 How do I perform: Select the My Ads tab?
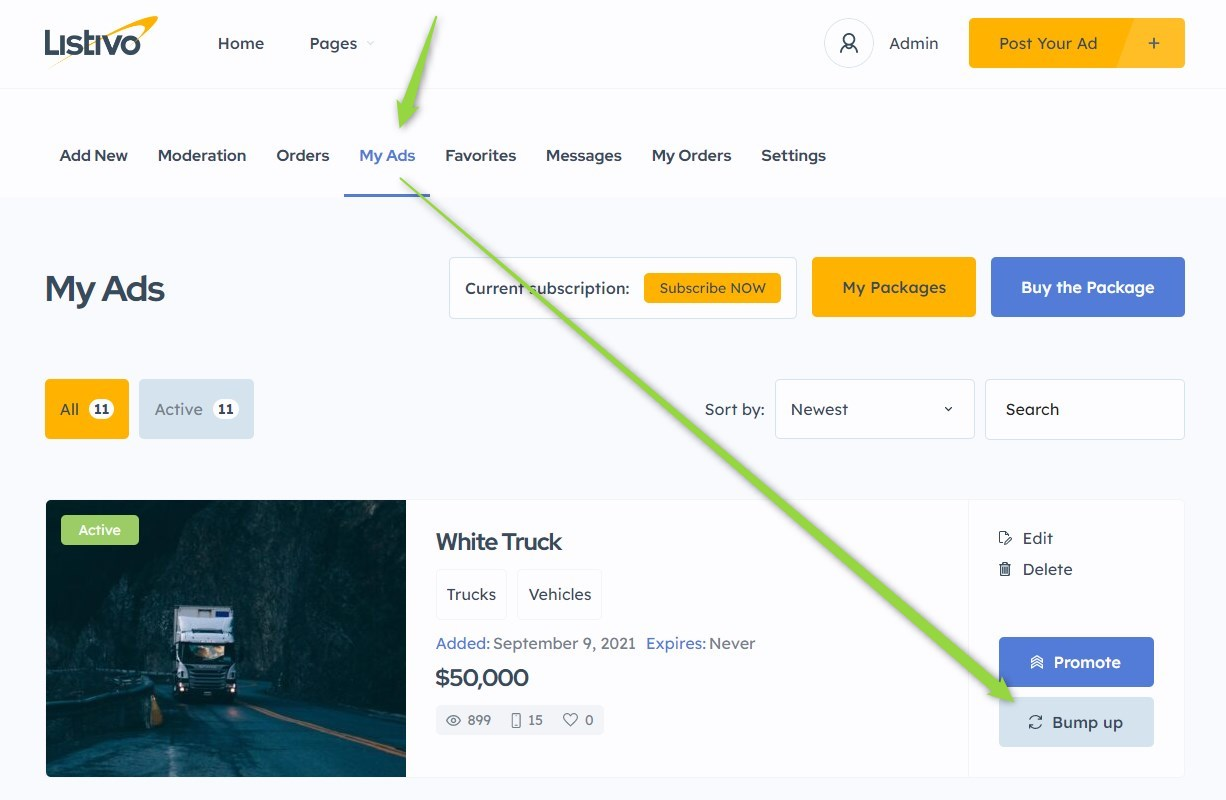click(x=387, y=155)
